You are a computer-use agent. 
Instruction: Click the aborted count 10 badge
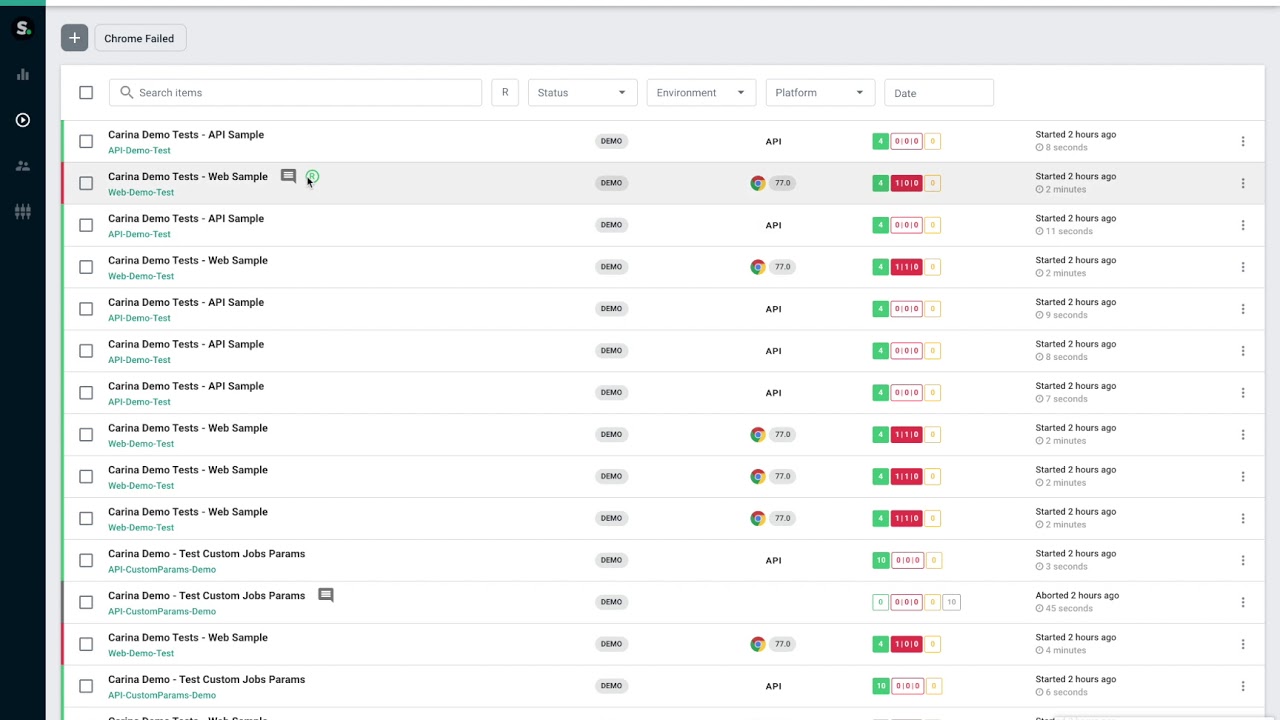(x=951, y=602)
